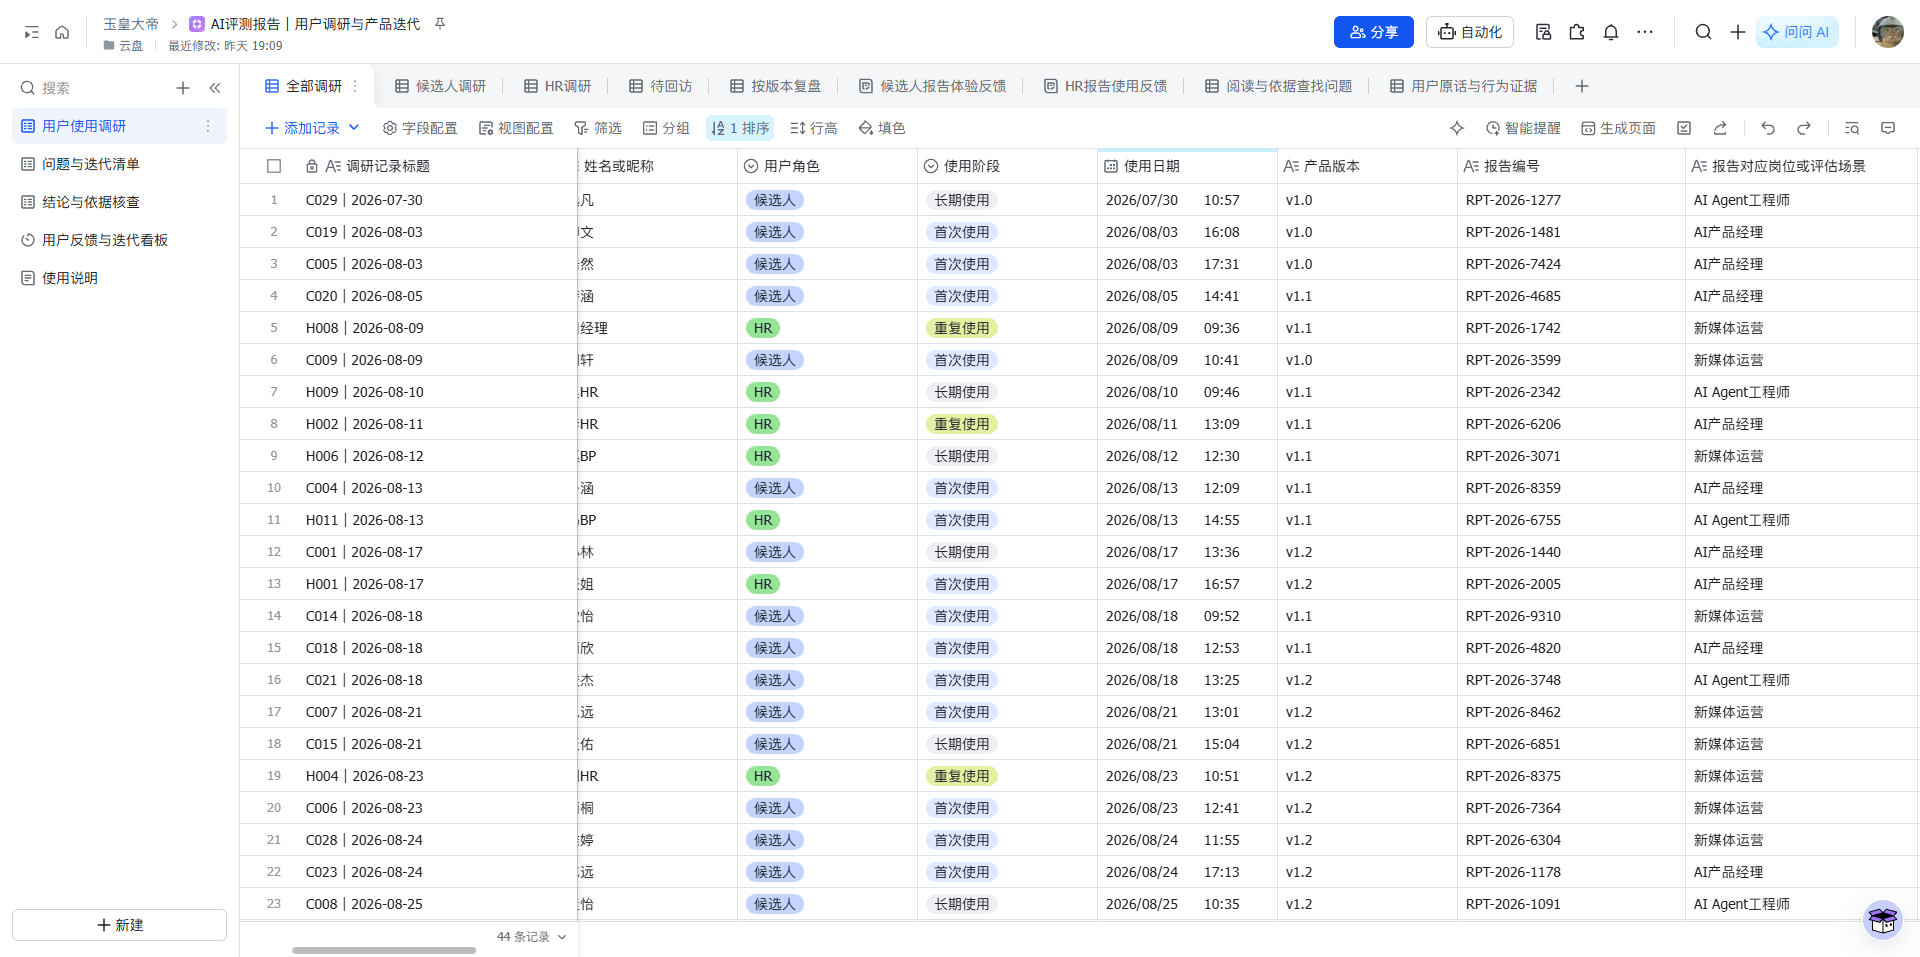This screenshot has height=957, width=1920.
Task: Click the checklist form icon in toolbar
Action: (1684, 128)
